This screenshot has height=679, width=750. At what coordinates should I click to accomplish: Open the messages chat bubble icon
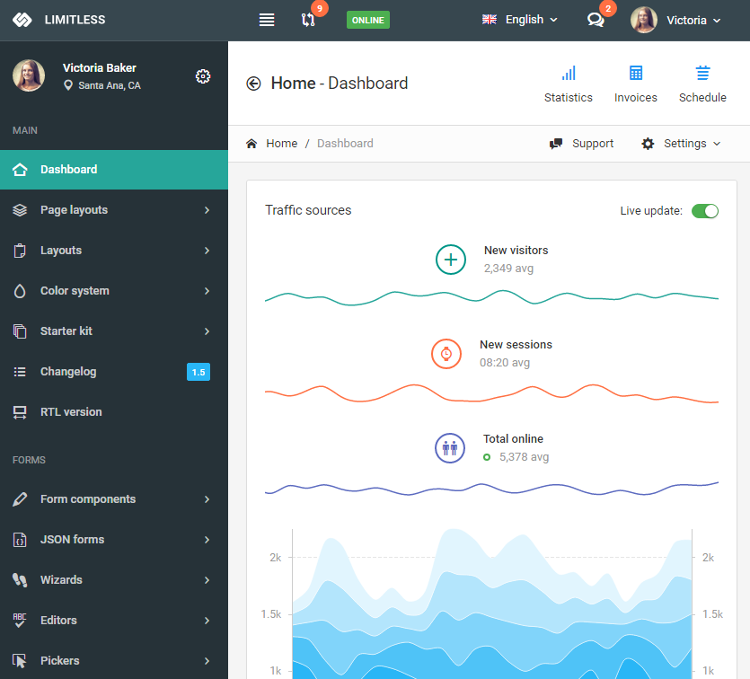click(x=596, y=20)
